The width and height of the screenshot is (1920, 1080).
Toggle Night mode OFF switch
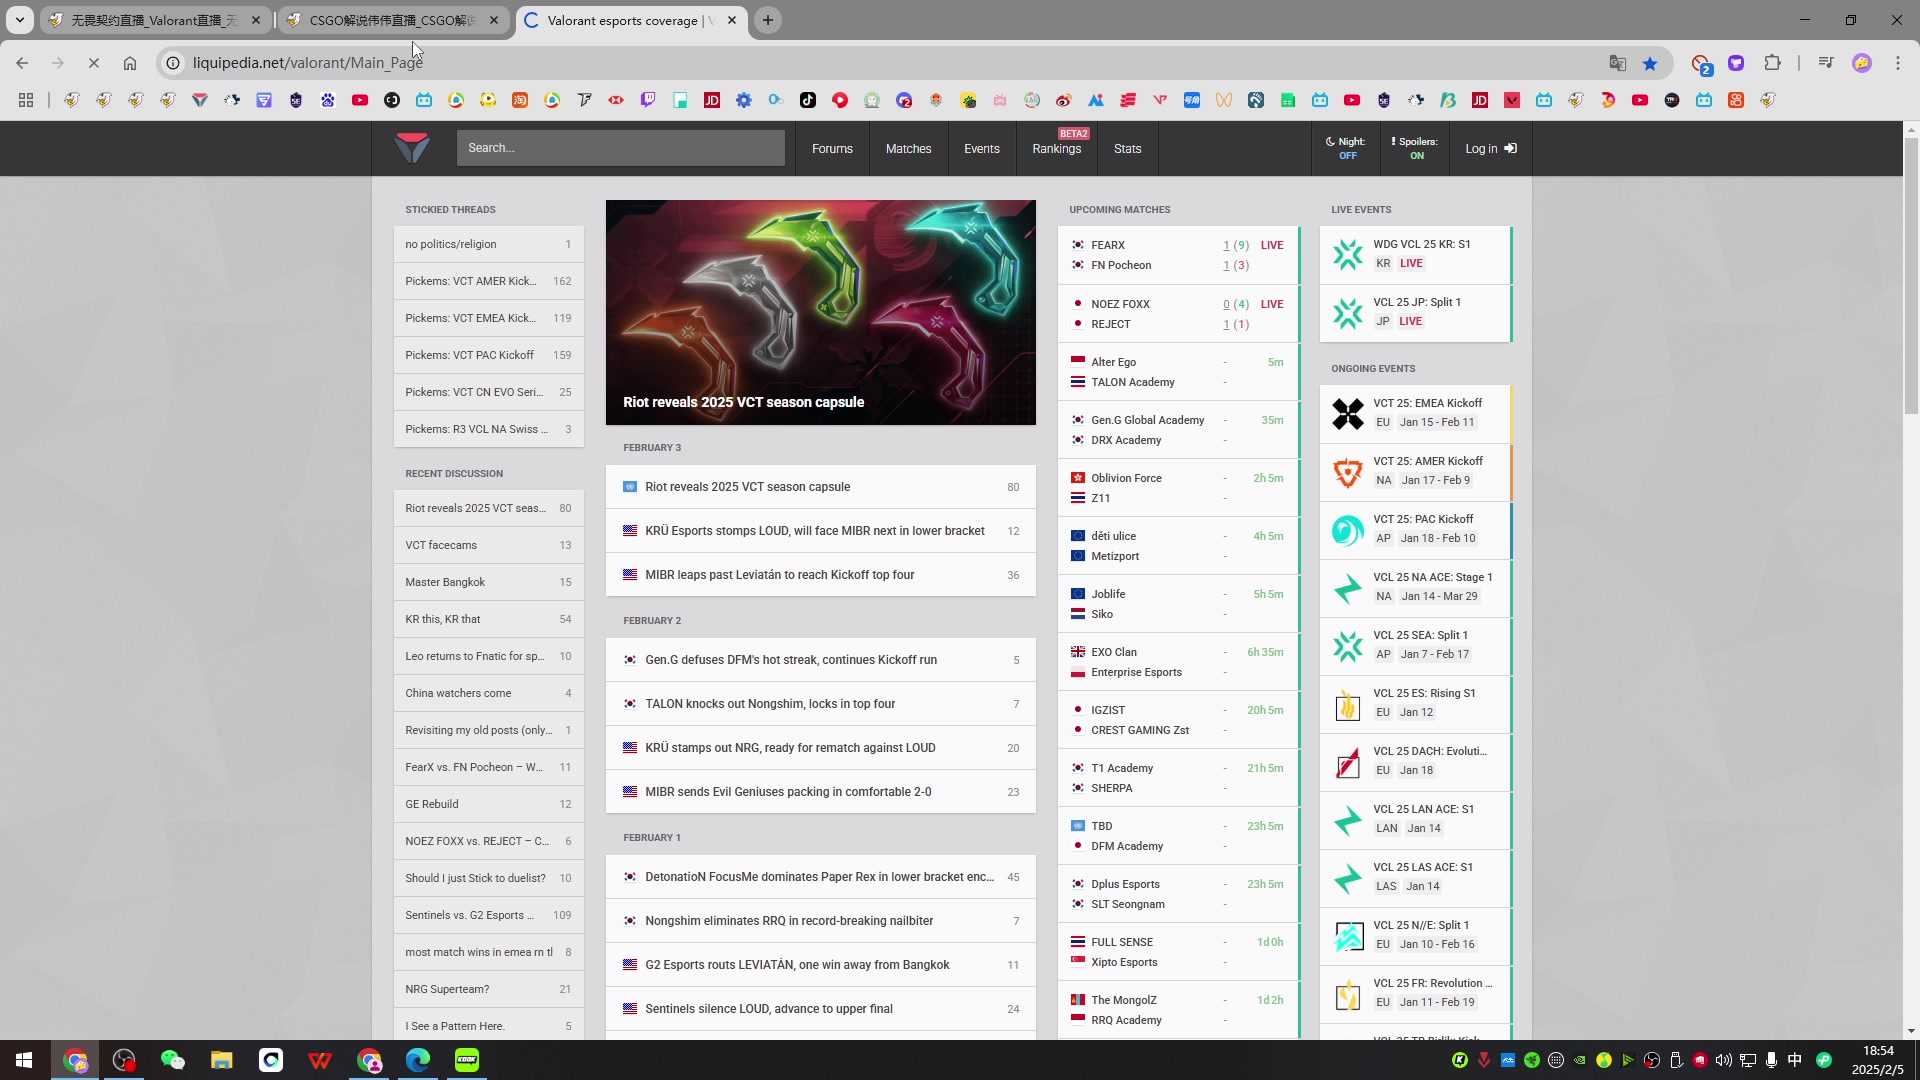(1345, 148)
